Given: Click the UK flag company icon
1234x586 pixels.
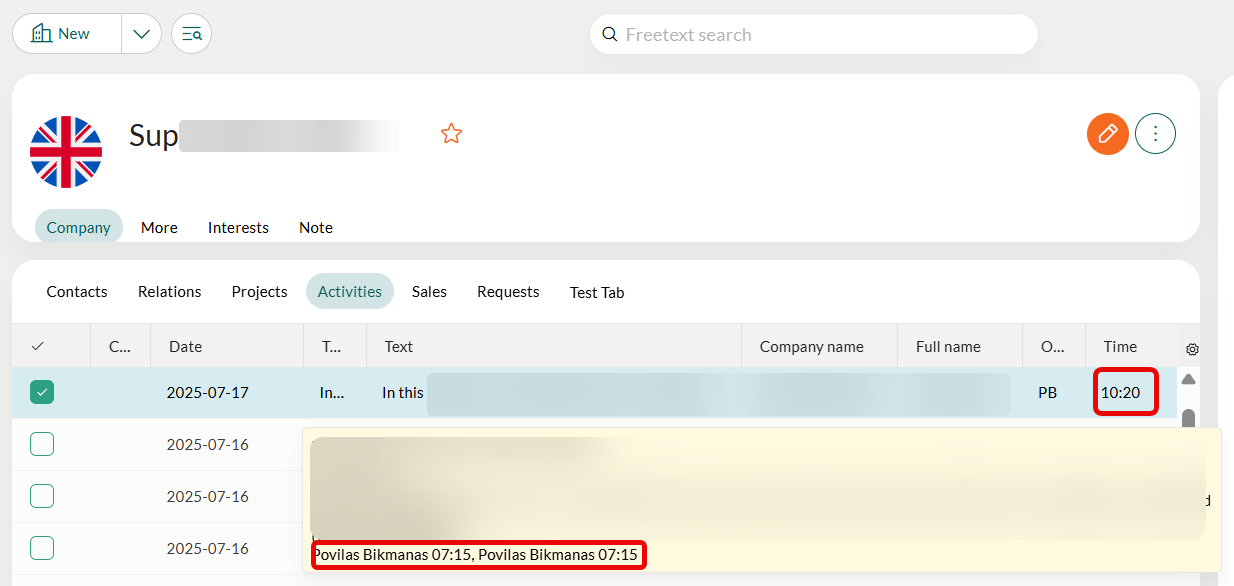Looking at the screenshot, I should (x=66, y=152).
